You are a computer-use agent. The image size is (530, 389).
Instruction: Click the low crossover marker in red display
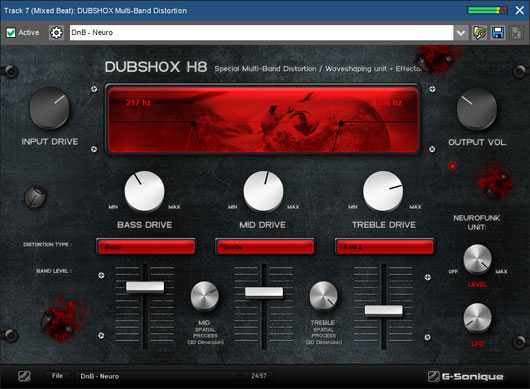click(x=194, y=124)
